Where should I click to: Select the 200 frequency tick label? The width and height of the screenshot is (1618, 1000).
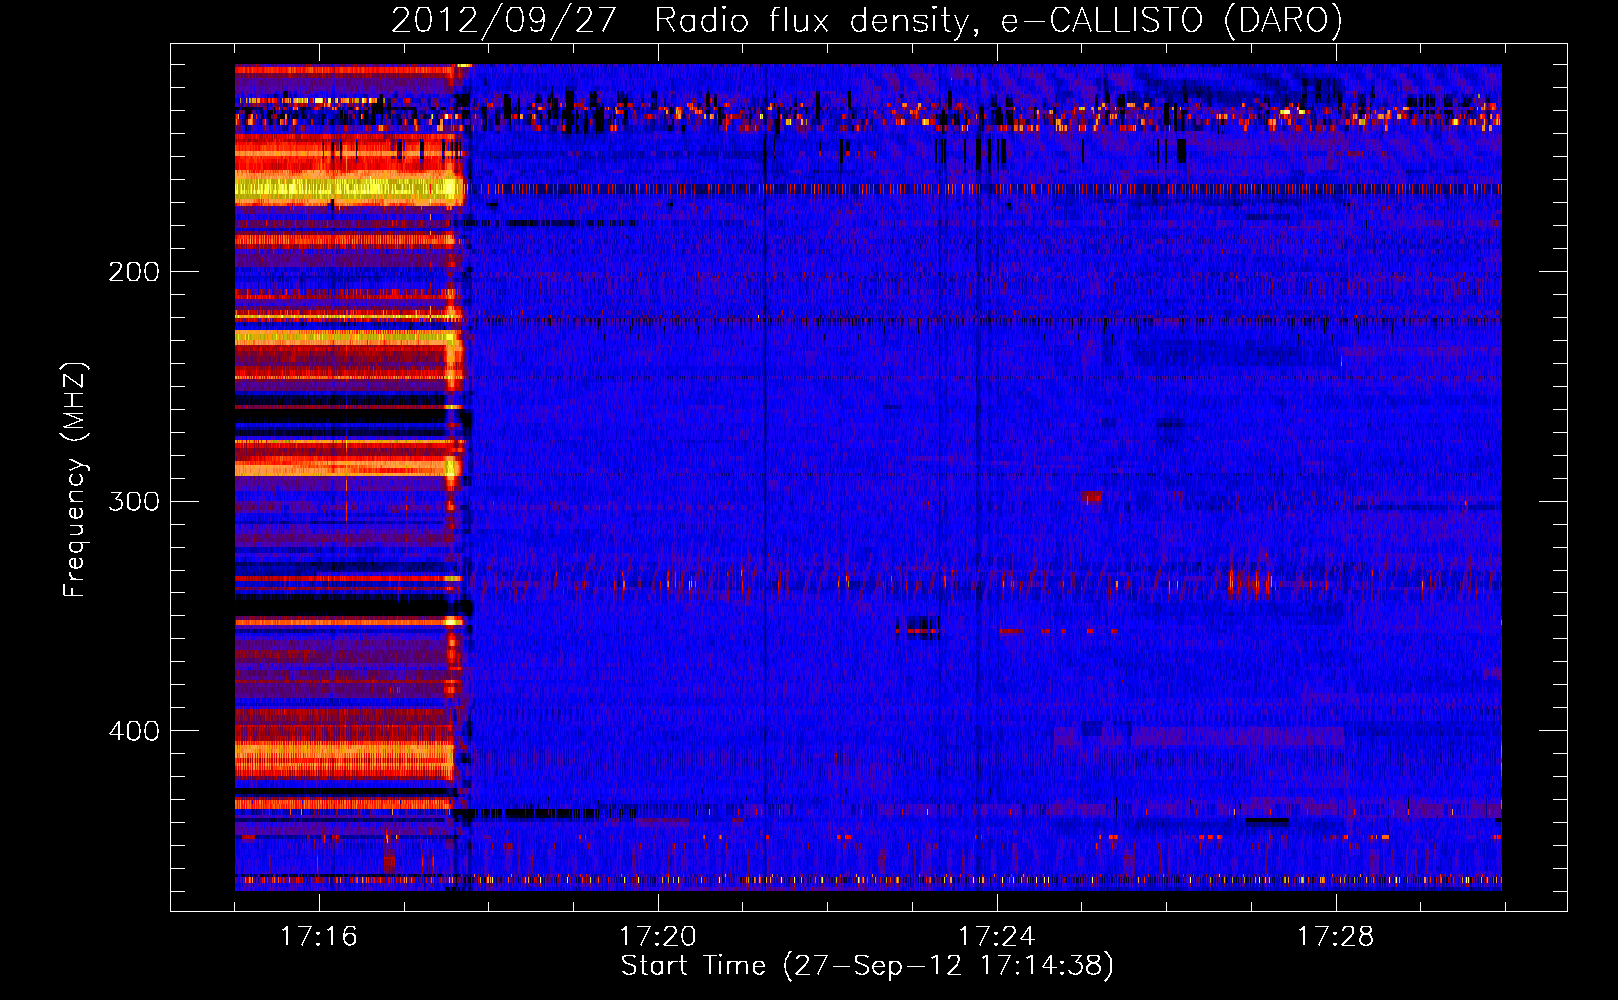[x=134, y=272]
